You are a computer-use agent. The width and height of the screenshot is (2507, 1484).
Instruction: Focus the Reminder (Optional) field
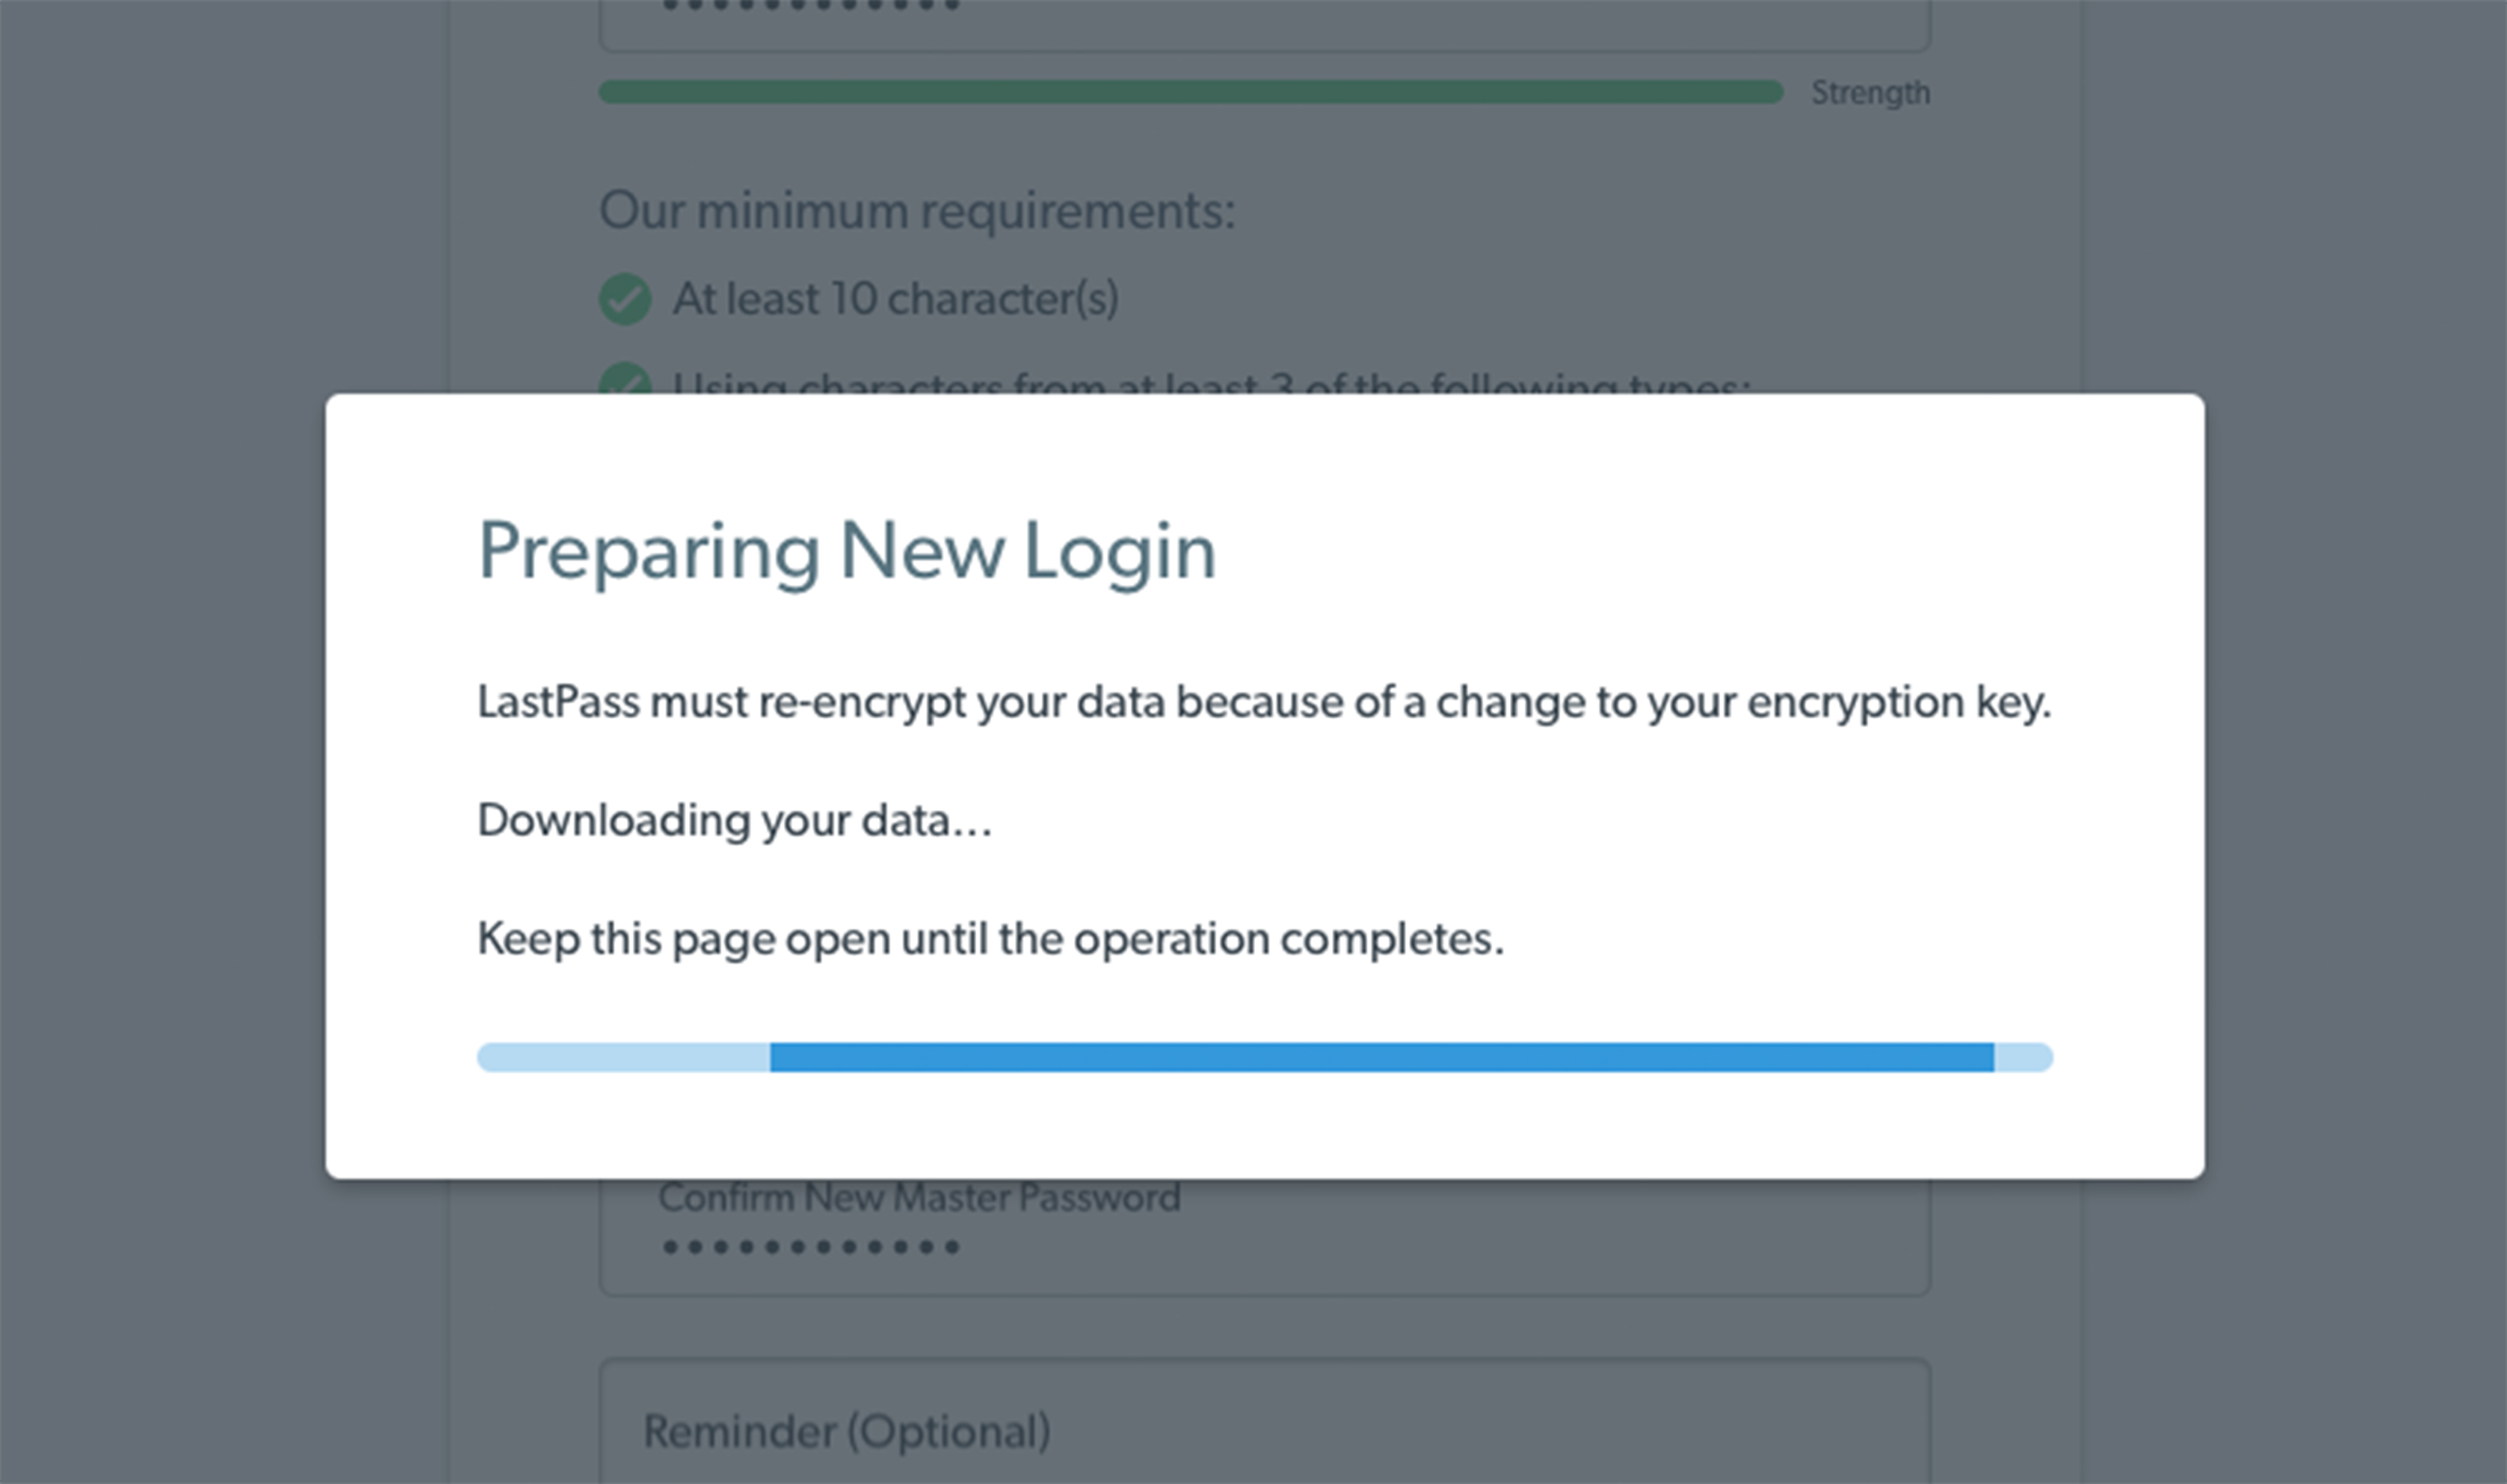[x=1264, y=1421]
